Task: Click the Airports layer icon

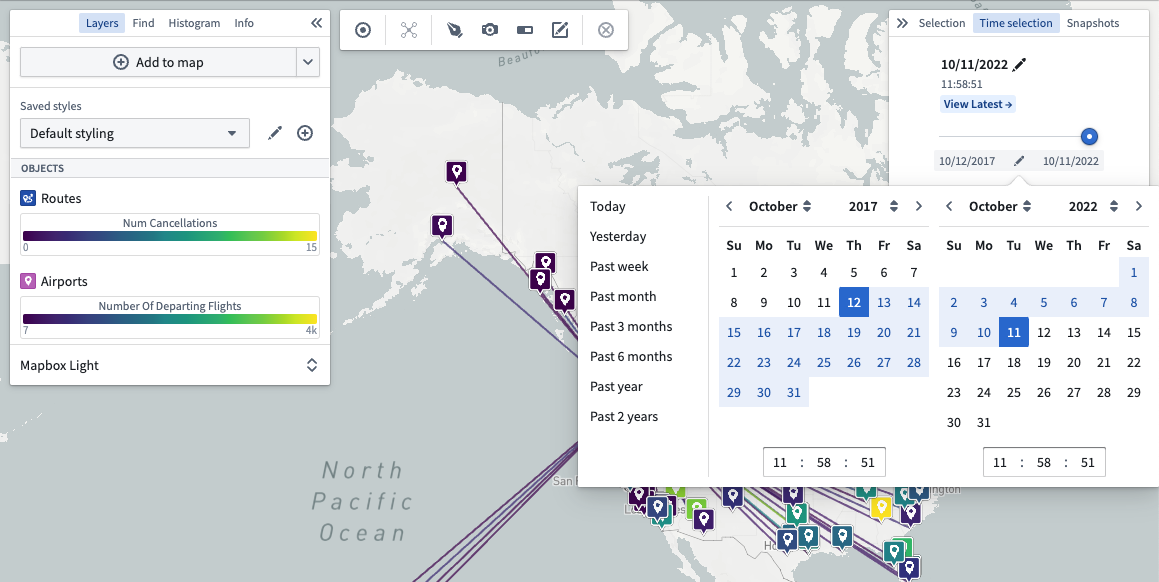Action: coord(28,281)
